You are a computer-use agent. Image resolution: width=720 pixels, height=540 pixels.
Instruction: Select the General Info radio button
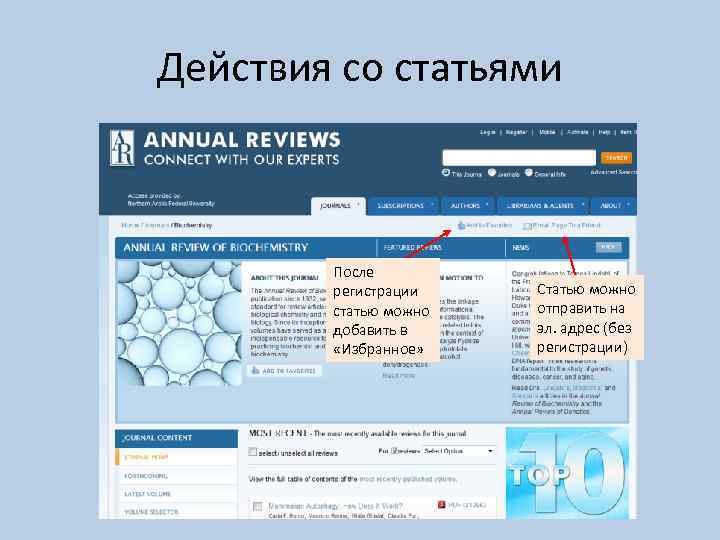click(529, 173)
